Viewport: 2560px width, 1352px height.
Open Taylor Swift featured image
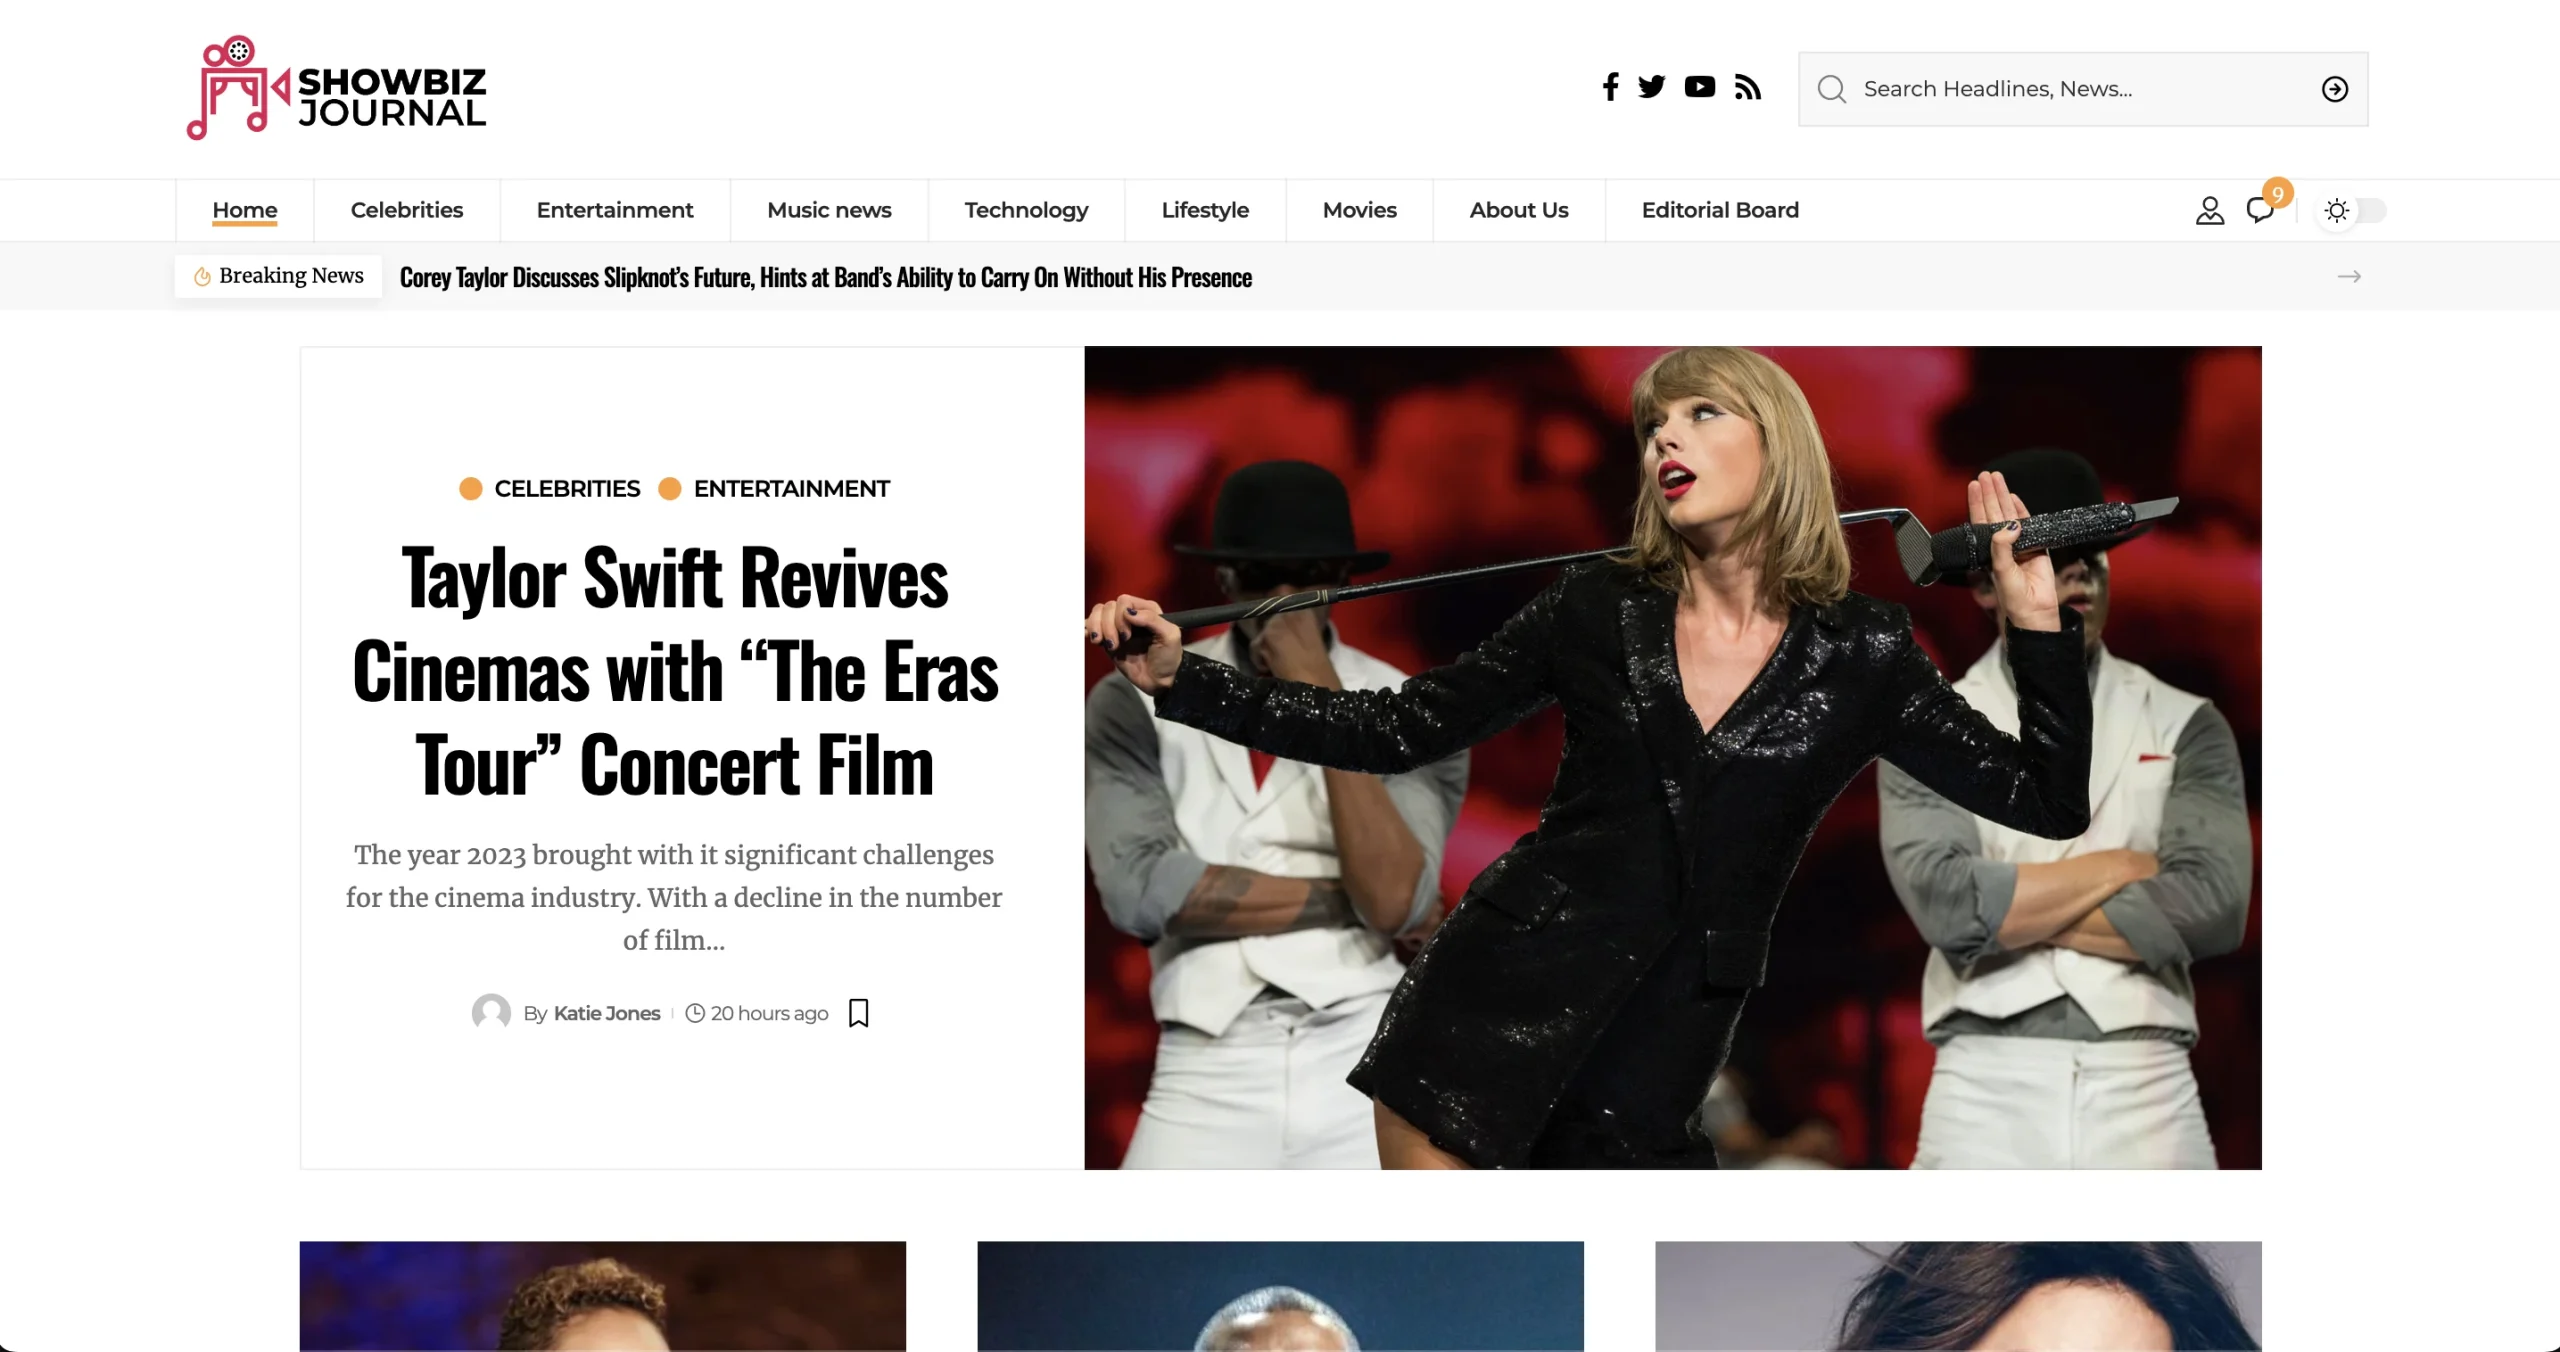coord(1672,758)
